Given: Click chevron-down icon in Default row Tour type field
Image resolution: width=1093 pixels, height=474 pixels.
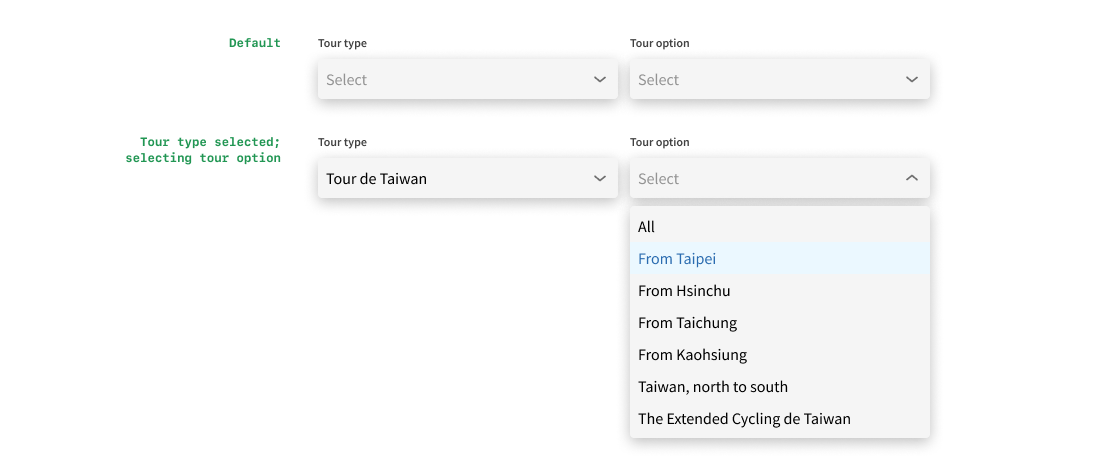Looking at the screenshot, I should pyautogui.click(x=599, y=79).
